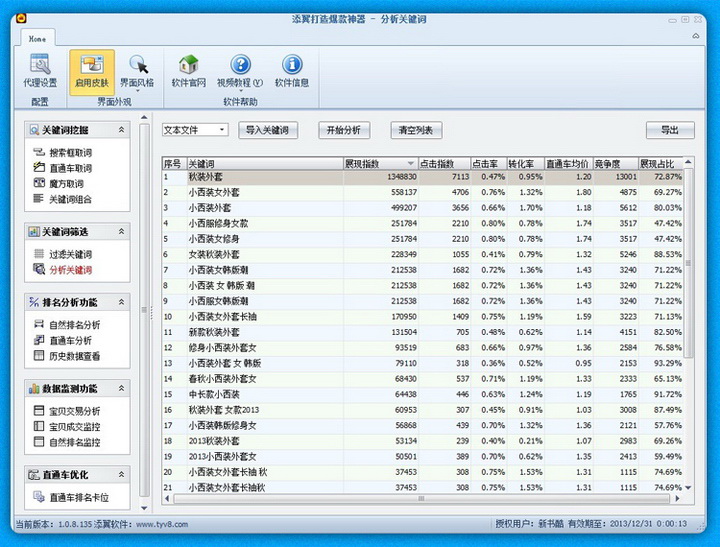This screenshot has width=720, height=547.
Task: Sort by 竞争度 column header
Action: tap(615, 164)
